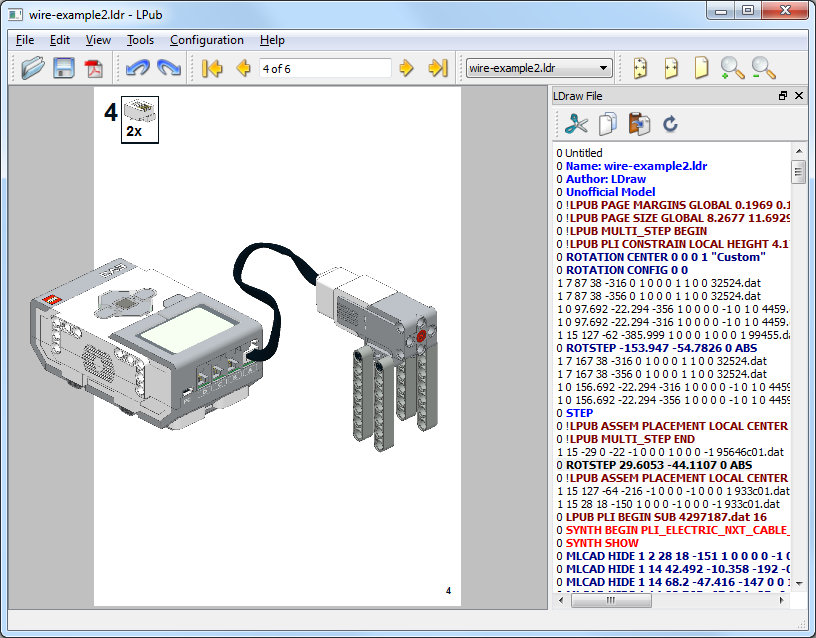
Task: Expand the wire-example2.ldr submodel dropdown
Action: click(539, 68)
